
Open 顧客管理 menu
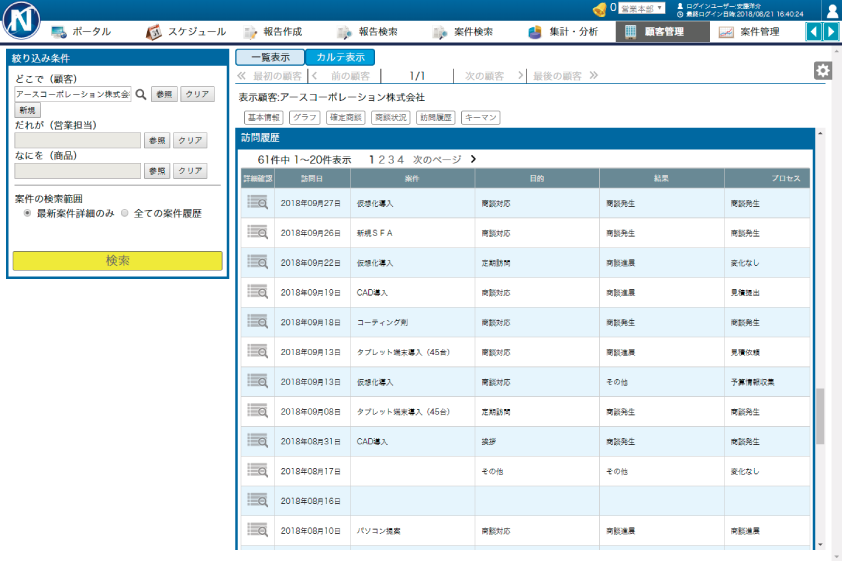662,32
